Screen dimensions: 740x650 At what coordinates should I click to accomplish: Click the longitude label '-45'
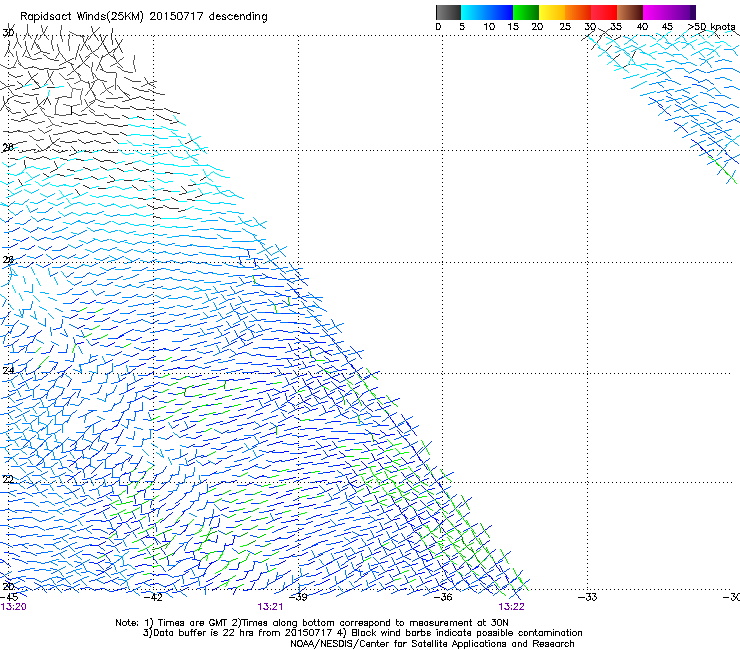click(x=9, y=597)
